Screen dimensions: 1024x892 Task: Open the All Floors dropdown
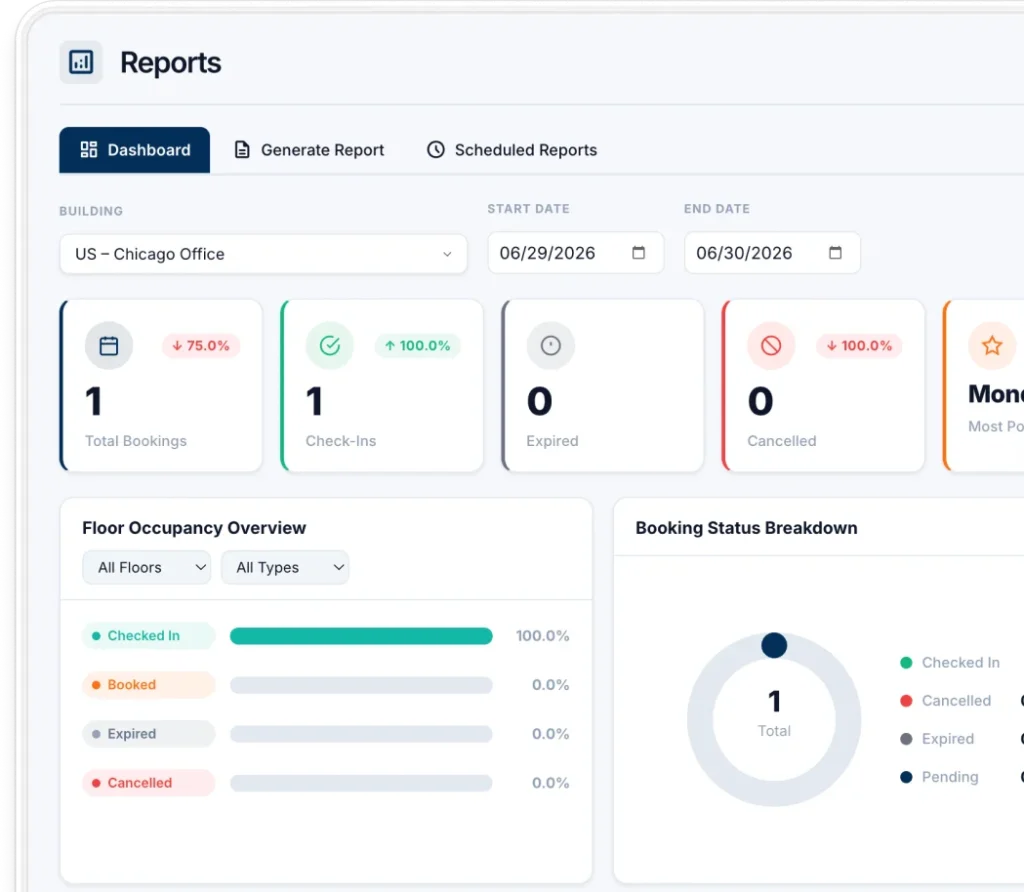tap(147, 567)
